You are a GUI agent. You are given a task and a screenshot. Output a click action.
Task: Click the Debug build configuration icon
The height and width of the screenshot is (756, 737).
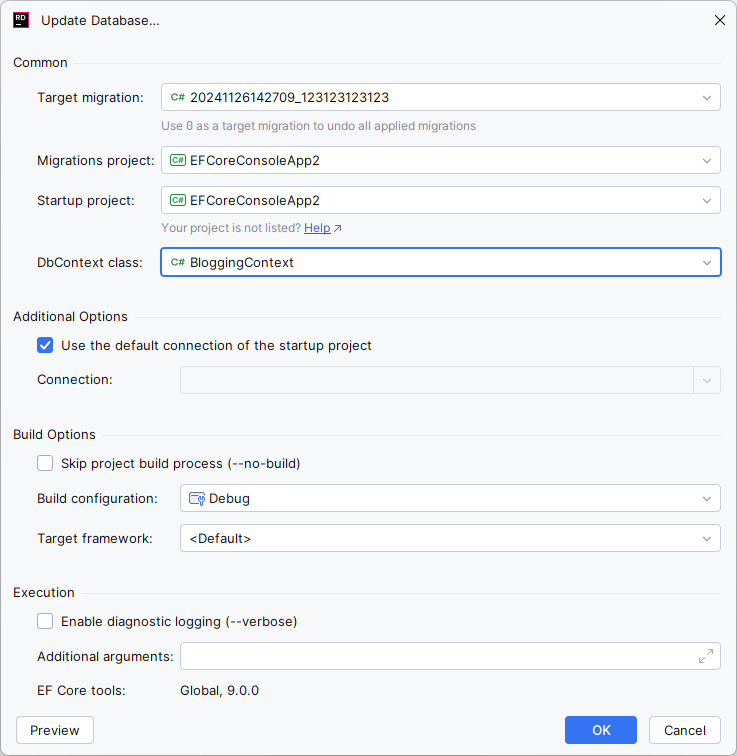point(197,498)
